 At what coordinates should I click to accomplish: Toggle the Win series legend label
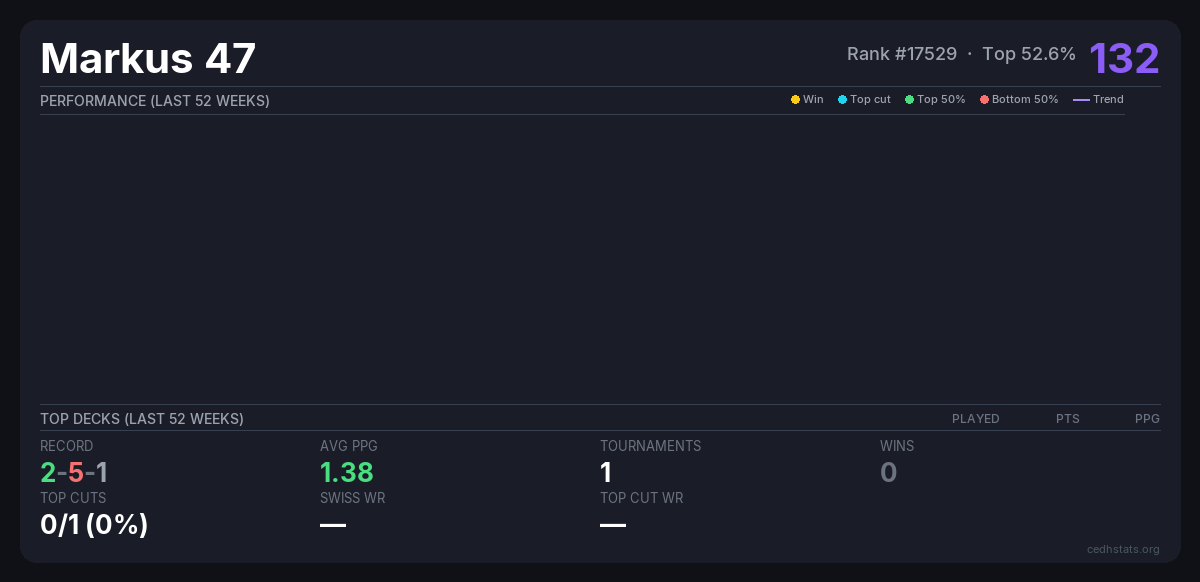point(813,100)
